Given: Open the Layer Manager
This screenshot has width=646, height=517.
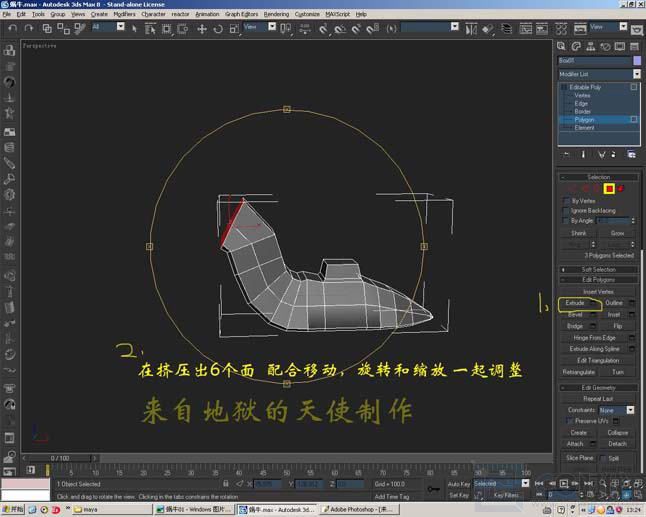Looking at the screenshot, I should click(506, 28).
